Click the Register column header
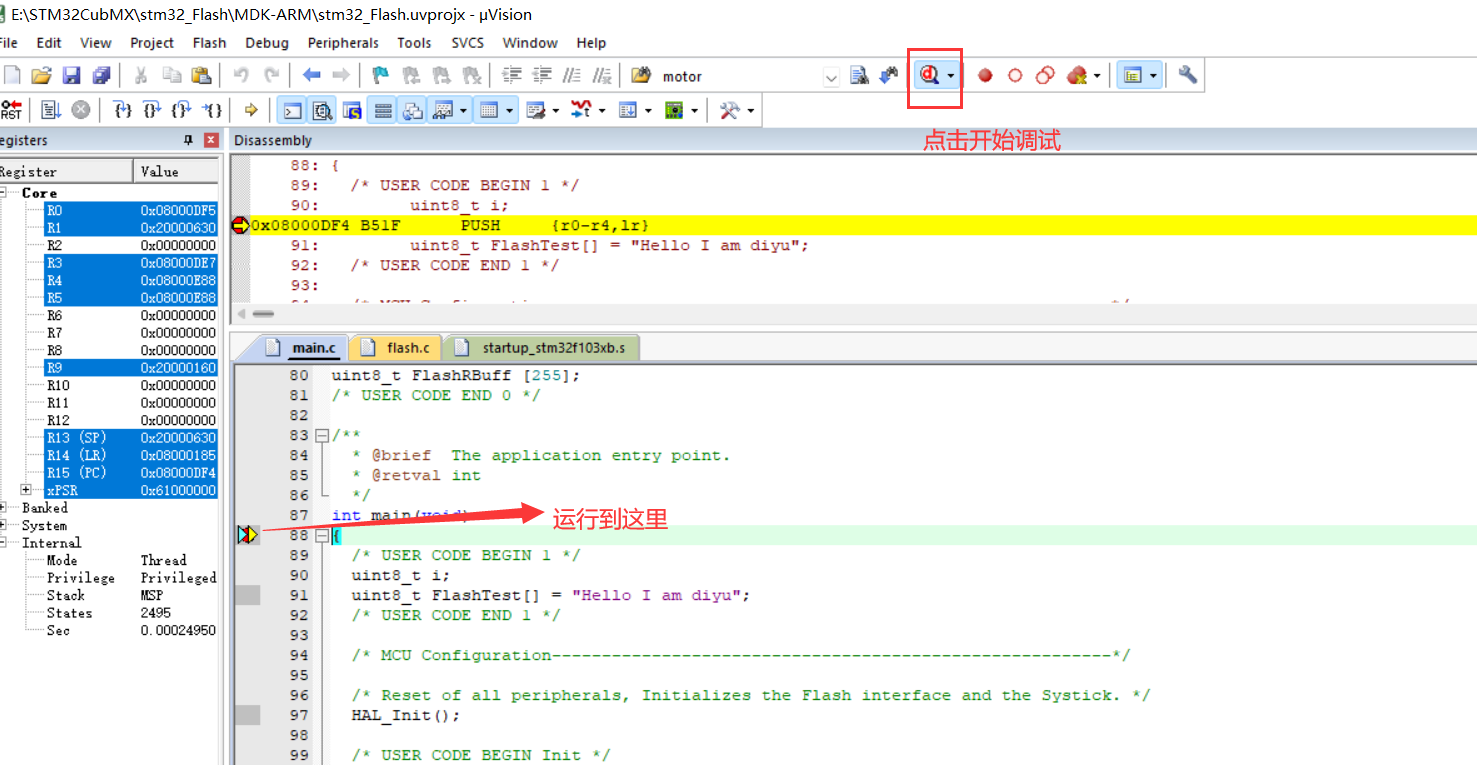This screenshot has width=1477, height=765. [x=66, y=172]
